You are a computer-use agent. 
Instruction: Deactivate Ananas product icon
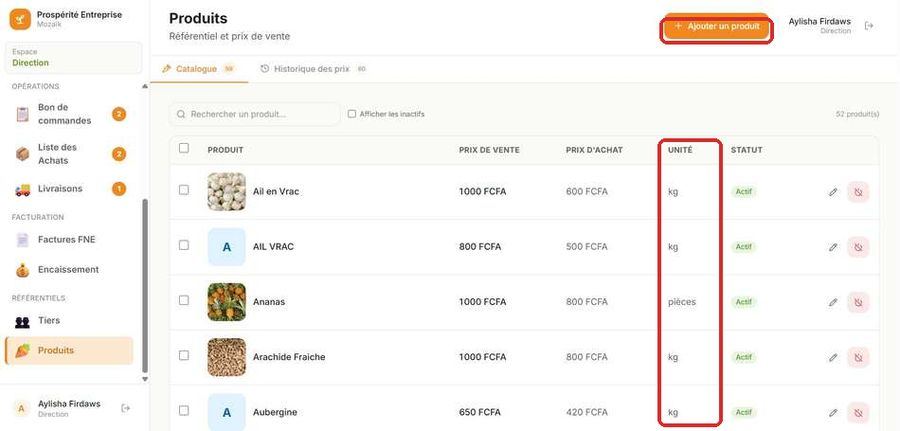pyautogui.click(x=858, y=302)
